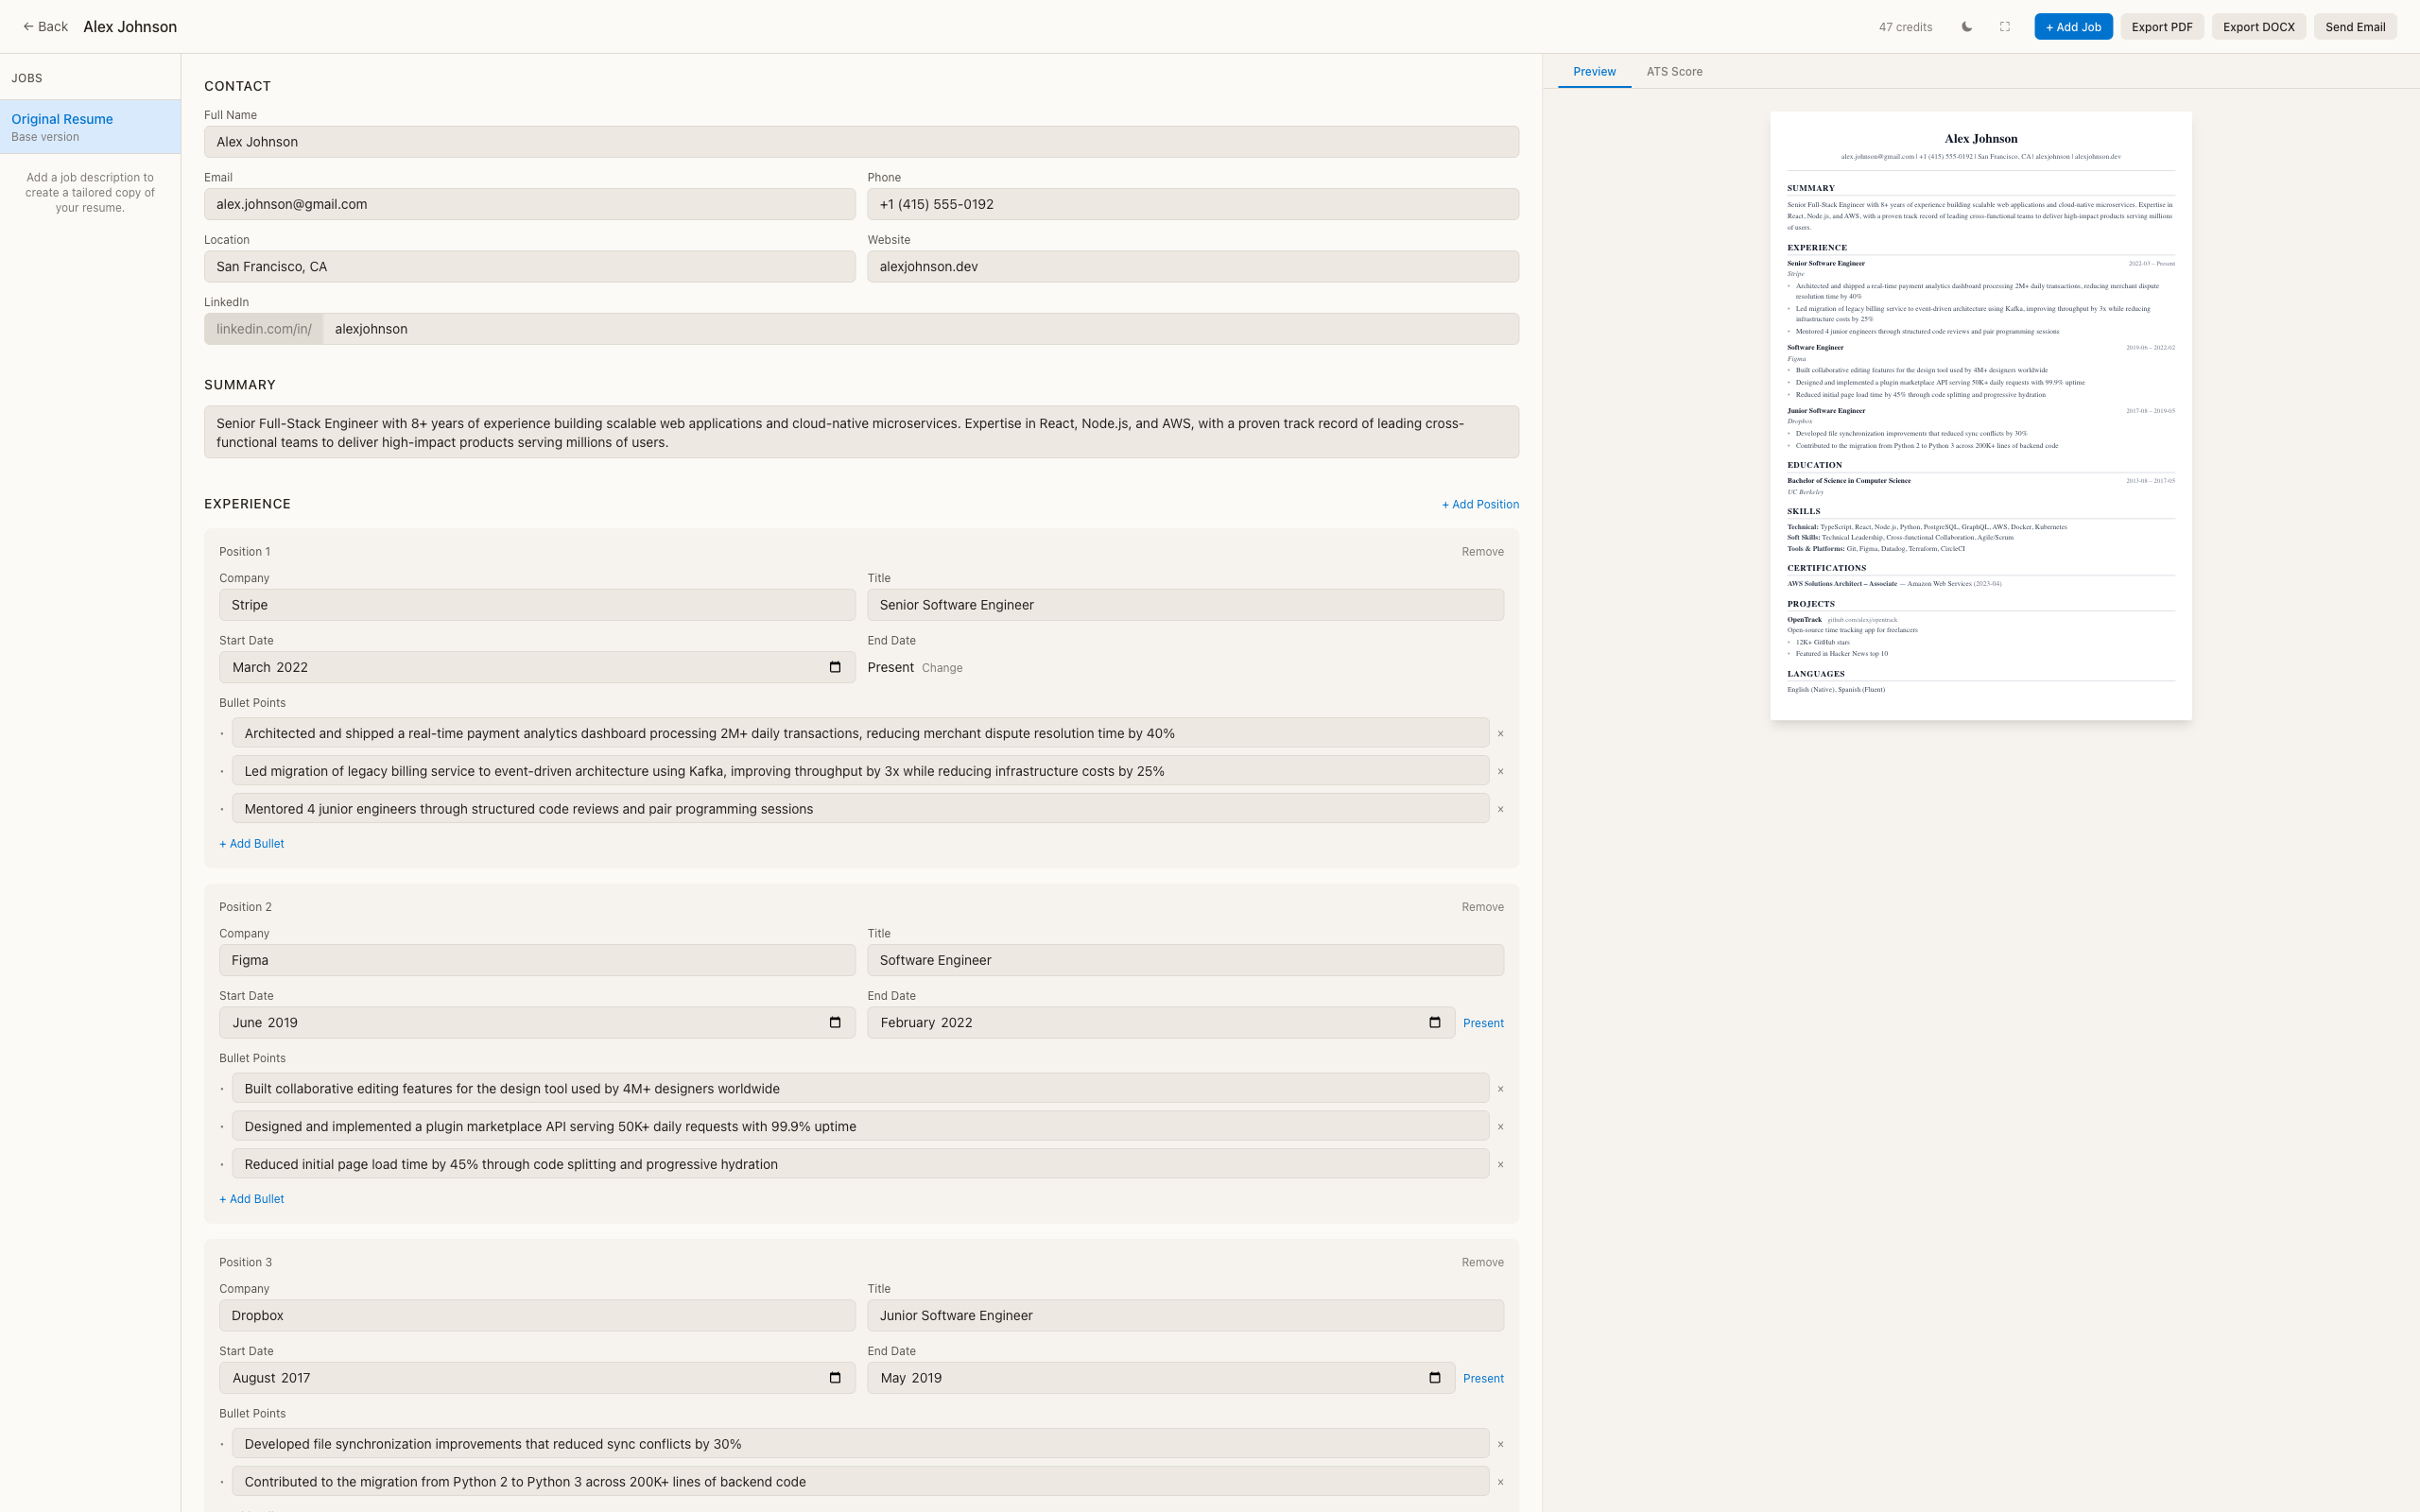The width and height of the screenshot is (2420, 1512).
Task: Open Dropbox start date calendar picker
Action: (835, 1377)
